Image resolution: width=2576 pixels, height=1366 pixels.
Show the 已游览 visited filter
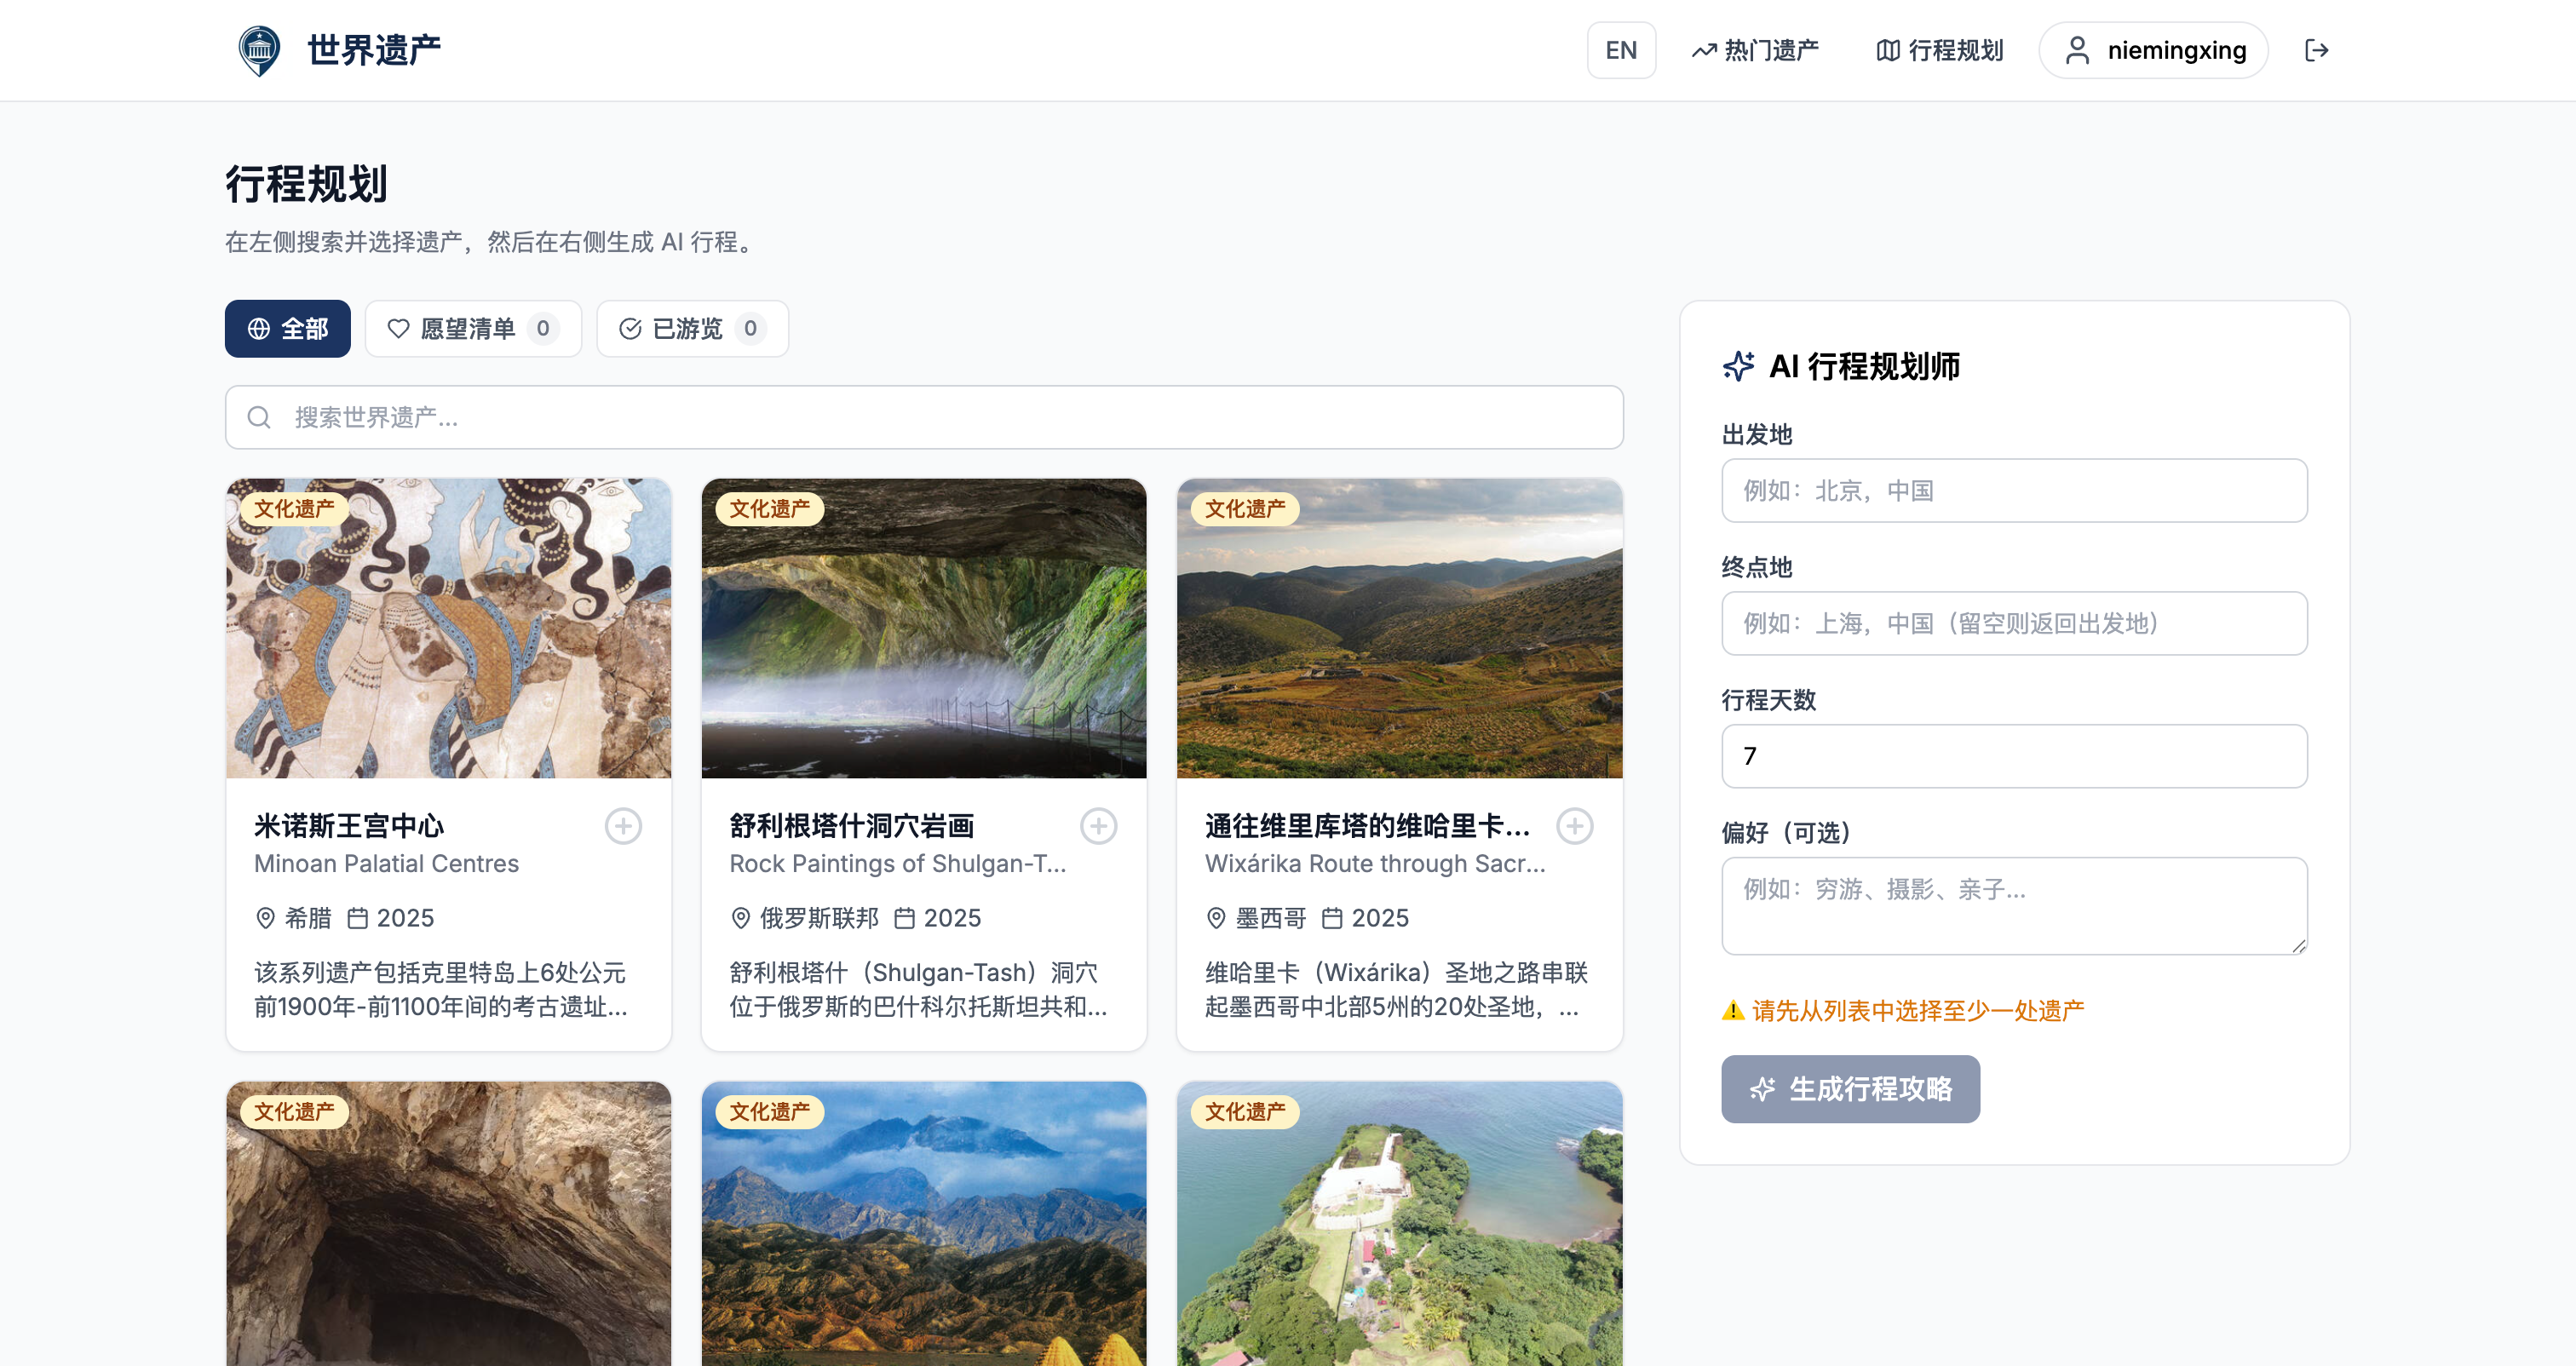(692, 329)
